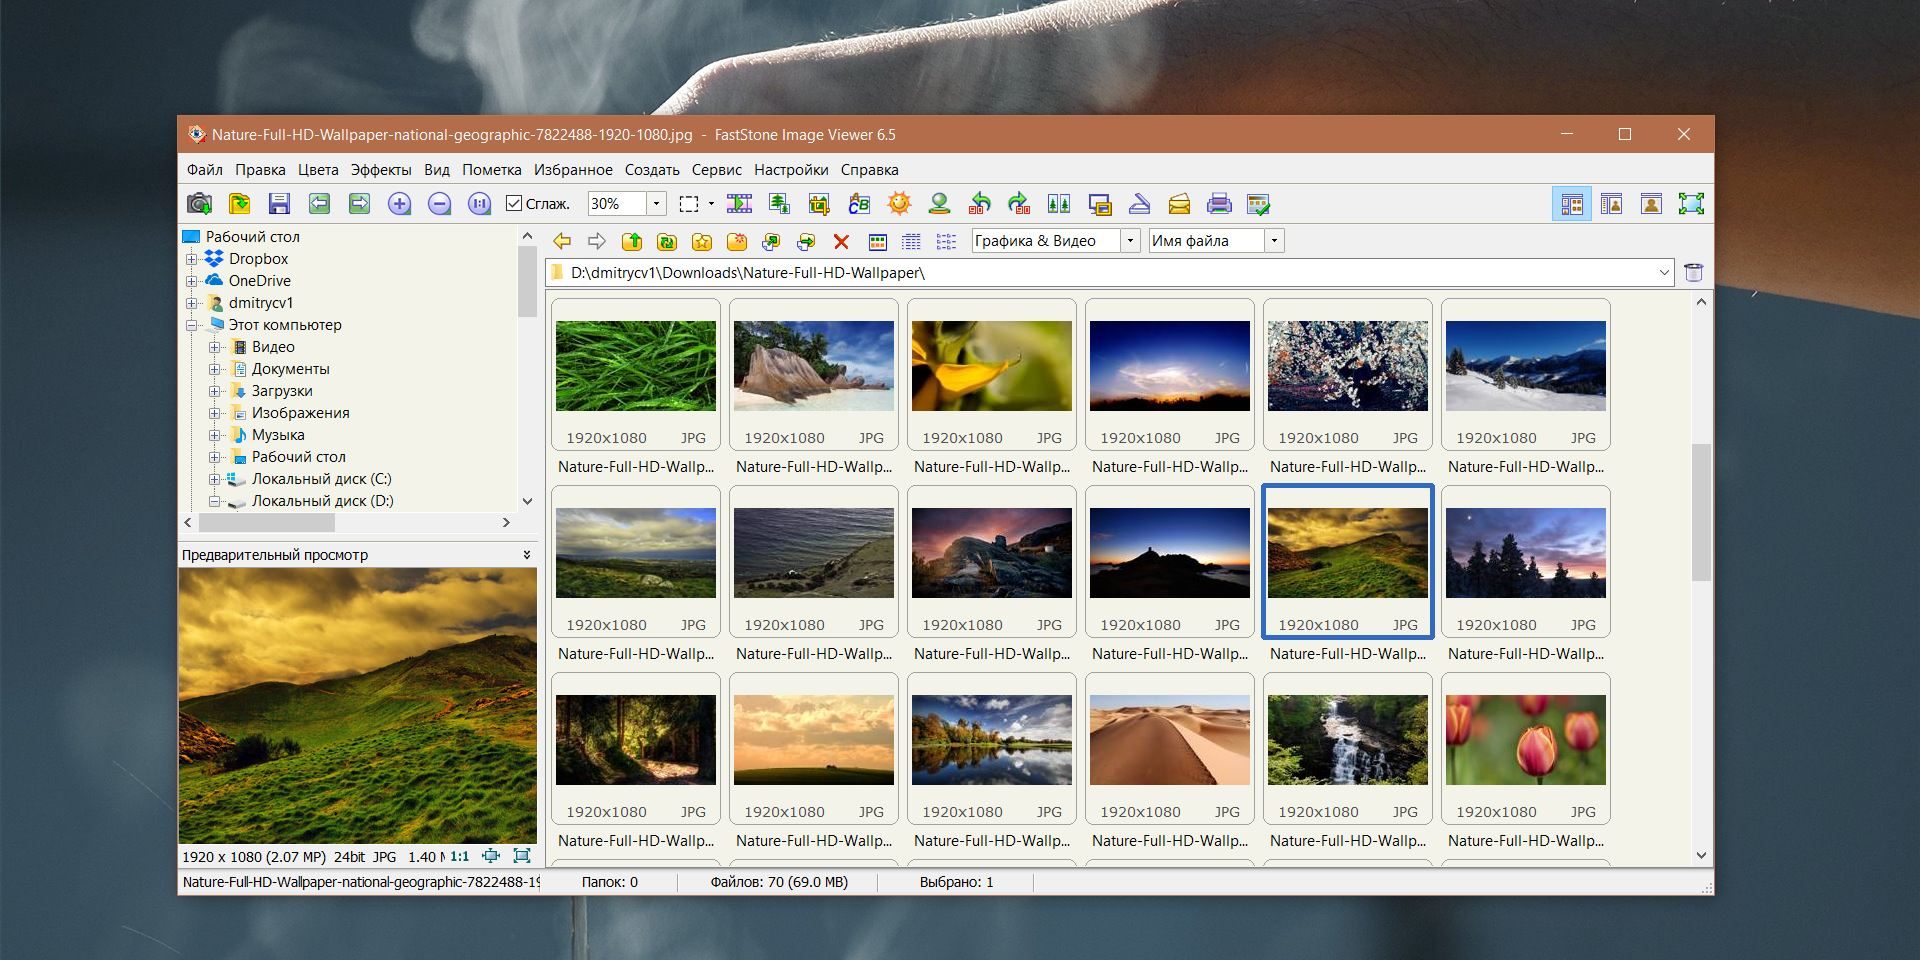Enter full screen view mode
Image resolution: width=1920 pixels, height=960 pixels.
click(x=1691, y=204)
